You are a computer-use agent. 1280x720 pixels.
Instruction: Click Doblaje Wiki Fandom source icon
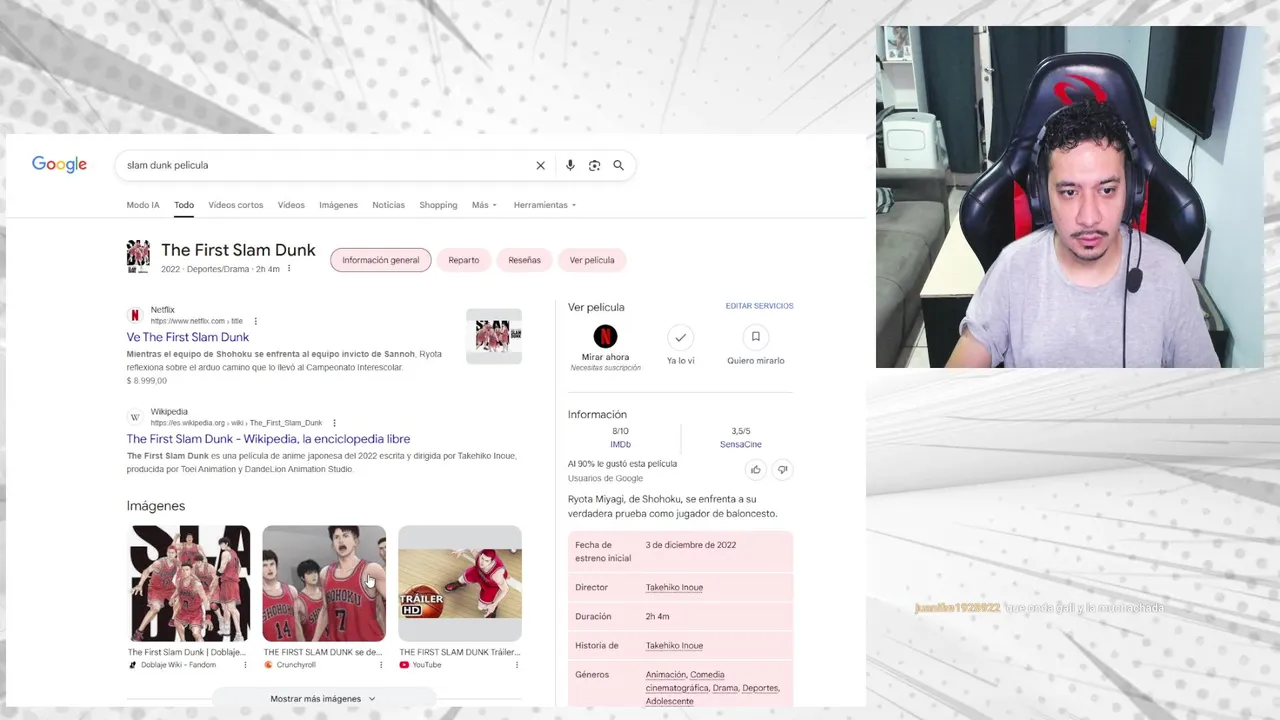click(x=133, y=665)
